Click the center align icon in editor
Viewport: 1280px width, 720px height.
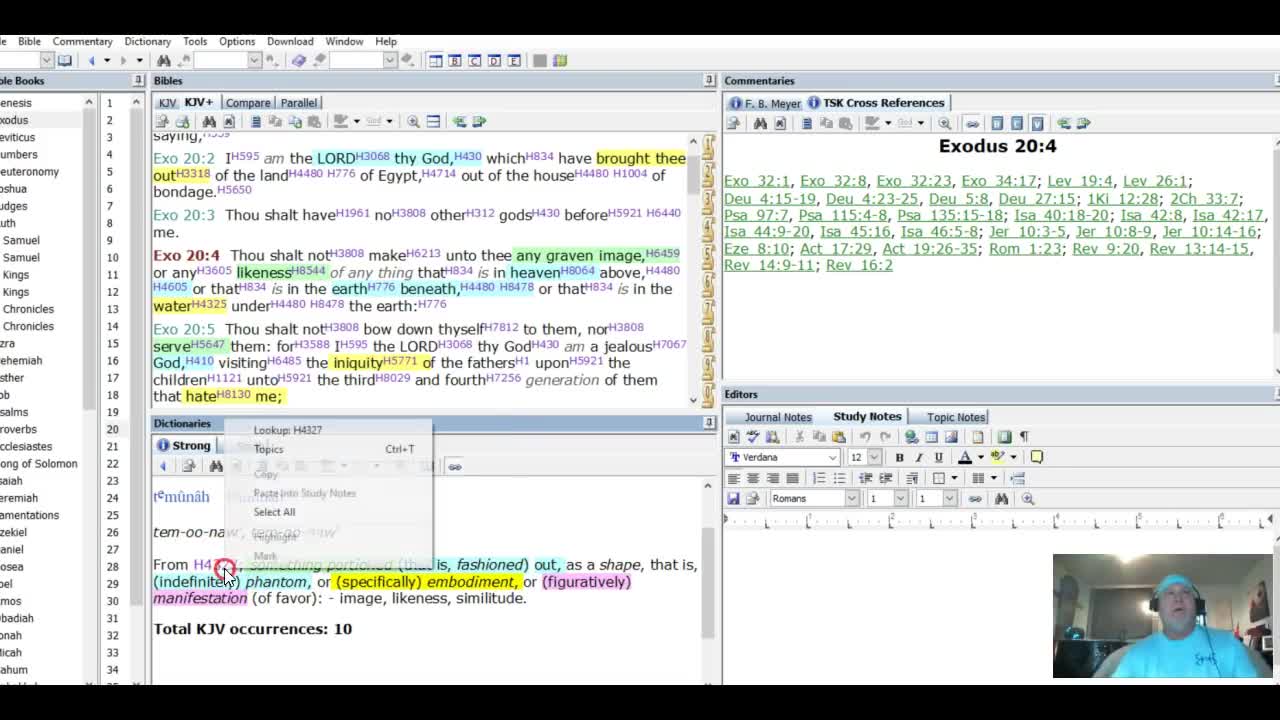pyautogui.click(x=753, y=478)
